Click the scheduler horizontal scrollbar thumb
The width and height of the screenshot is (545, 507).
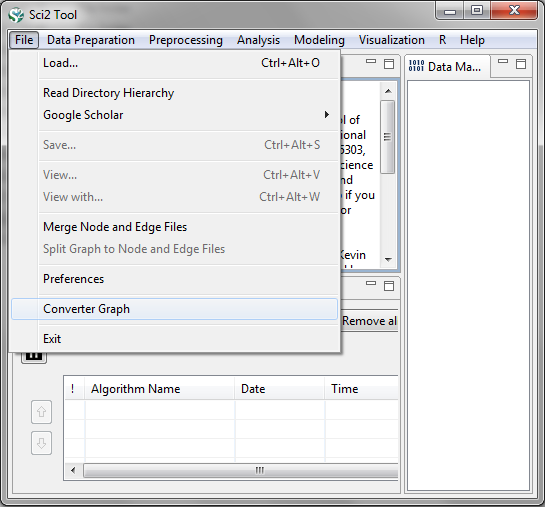coord(241,471)
